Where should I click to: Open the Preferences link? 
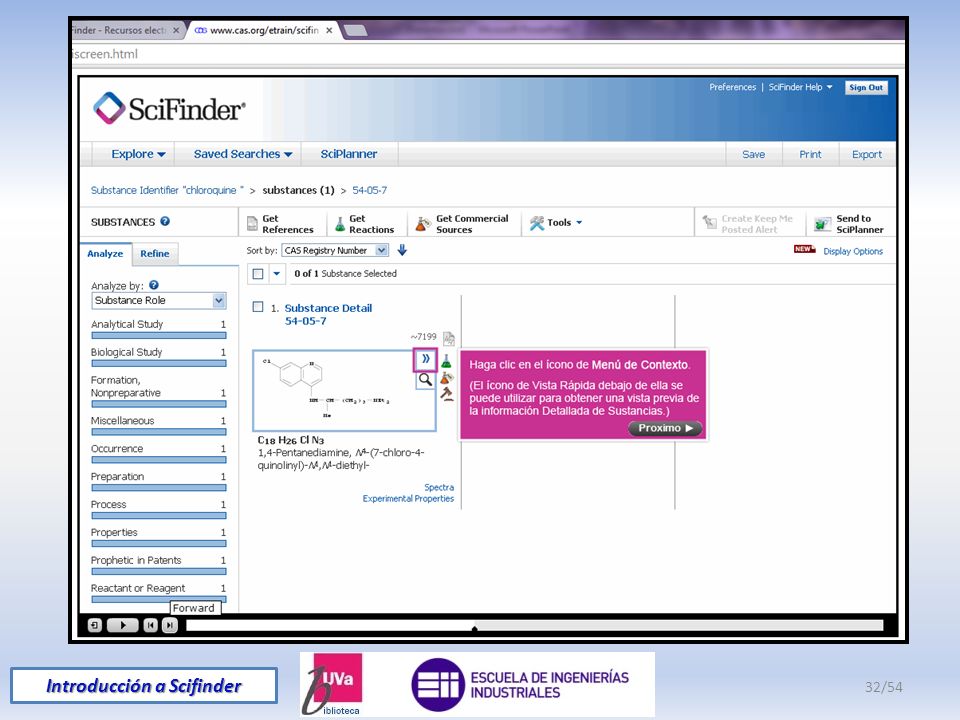point(732,87)
